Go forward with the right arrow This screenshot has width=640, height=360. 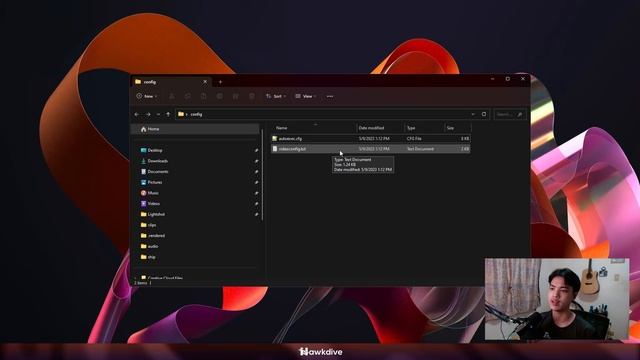(148, 114)
